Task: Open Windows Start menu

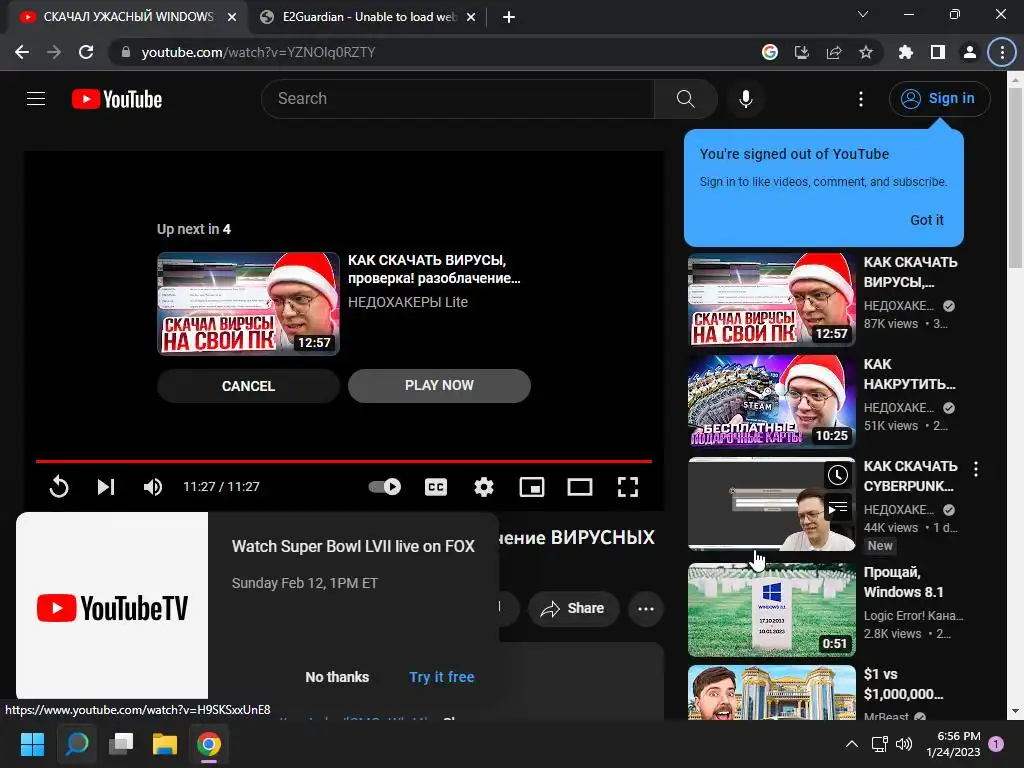Action: (32, 744)
